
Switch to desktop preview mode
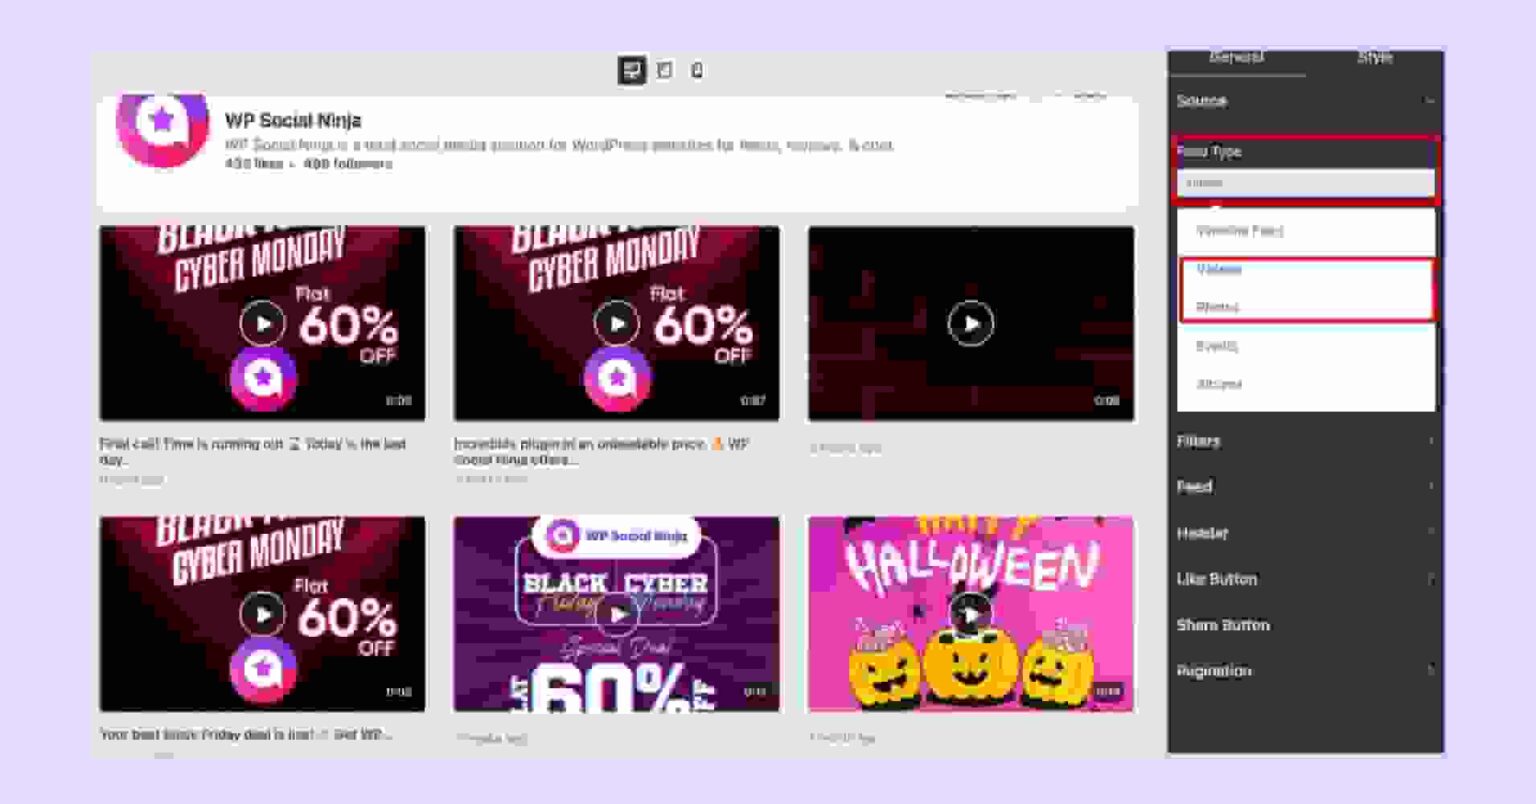(x=633, y=70)
